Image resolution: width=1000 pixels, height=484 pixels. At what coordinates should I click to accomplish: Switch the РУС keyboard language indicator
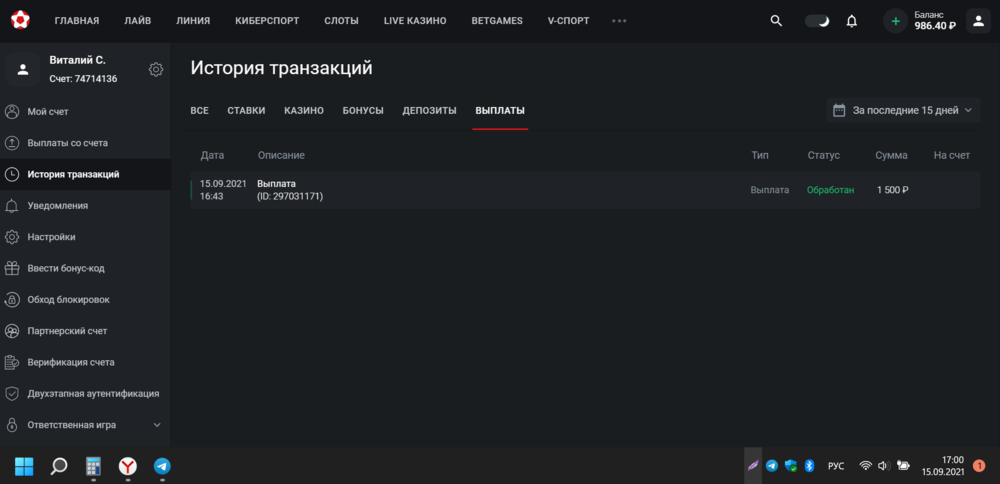pyautogui.click(x=835, y=466)
